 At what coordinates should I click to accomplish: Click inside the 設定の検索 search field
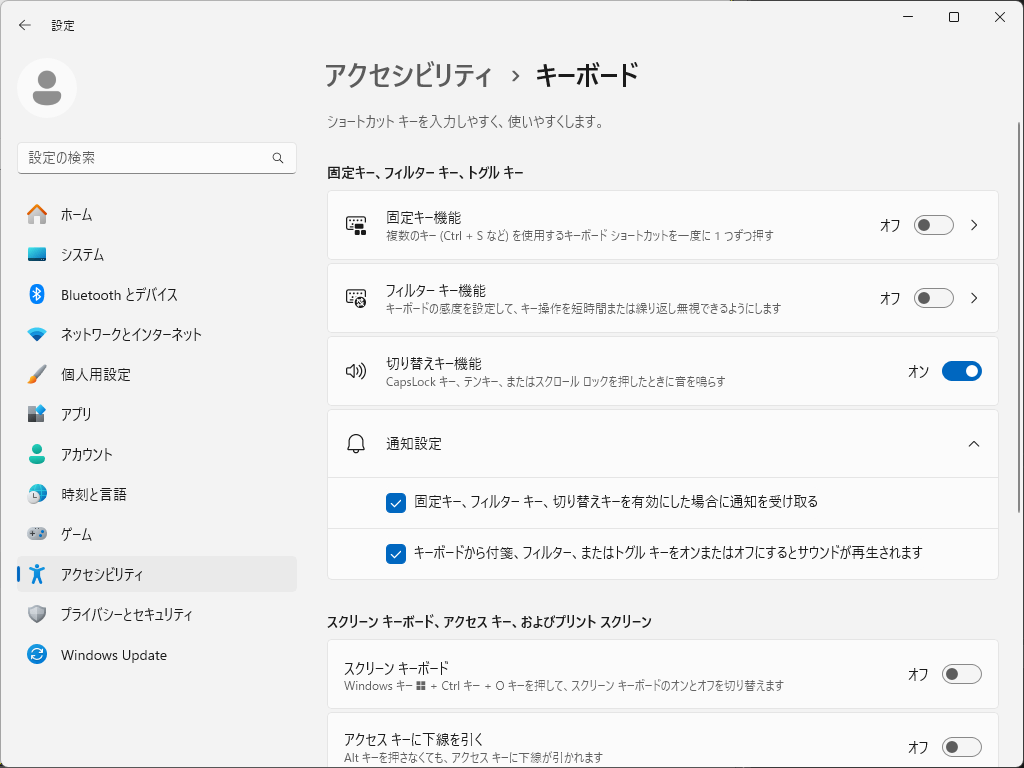(156, 158)
